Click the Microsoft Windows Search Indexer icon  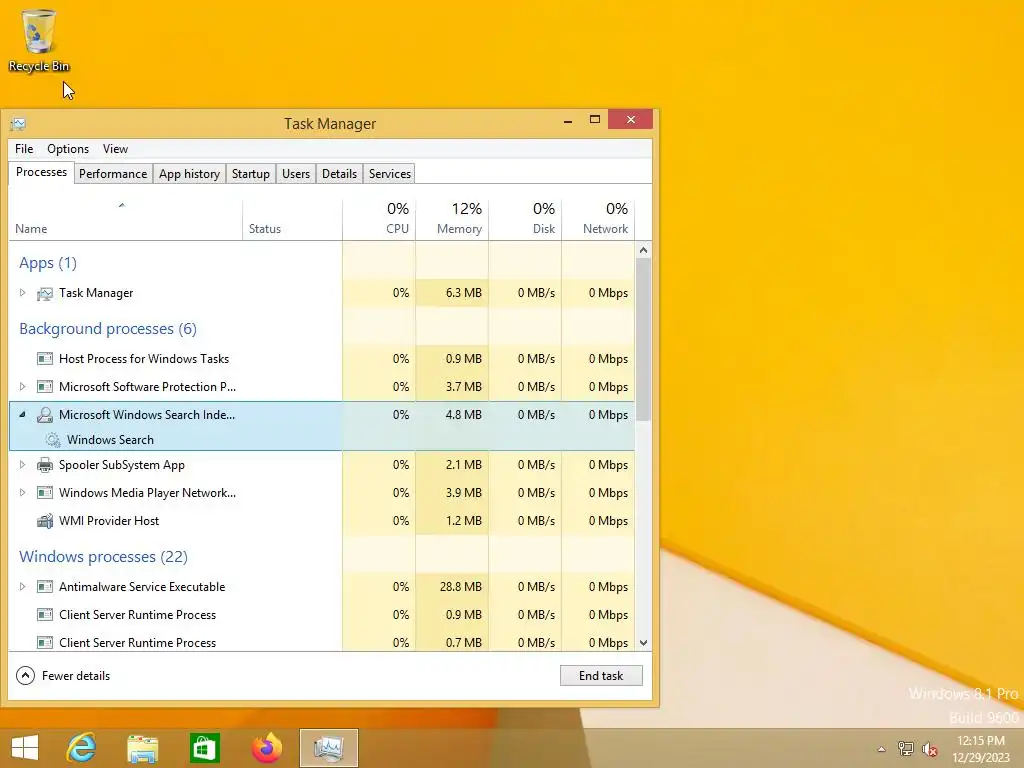point(44,415)
